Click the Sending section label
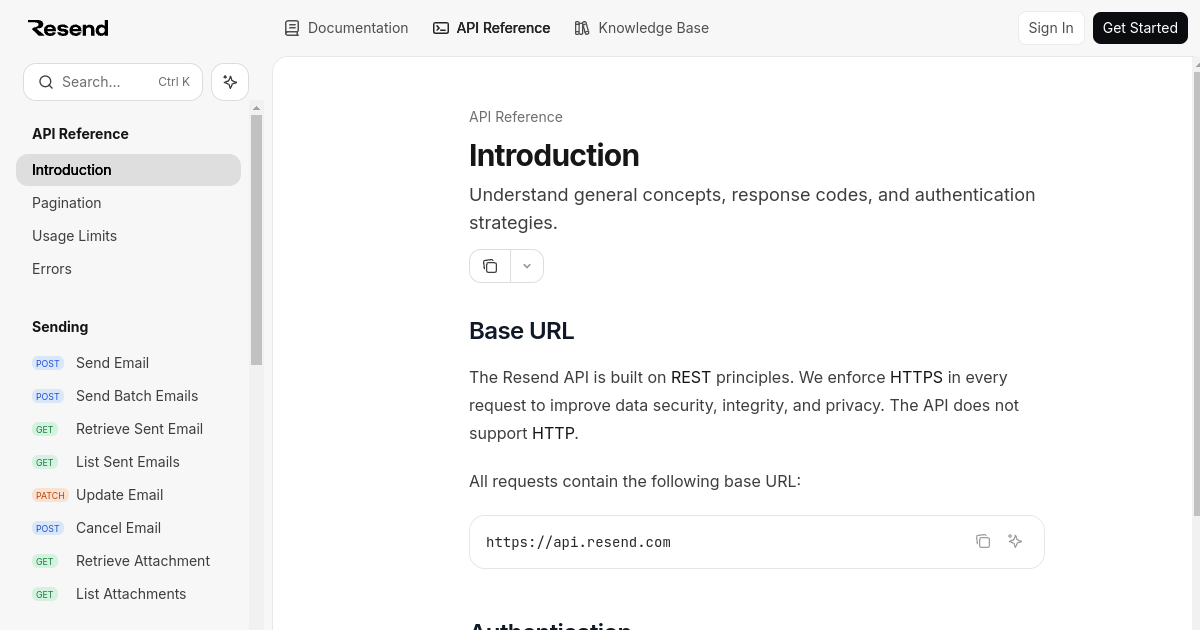Viewport: 1200px width, 630px height. [60, 327]
